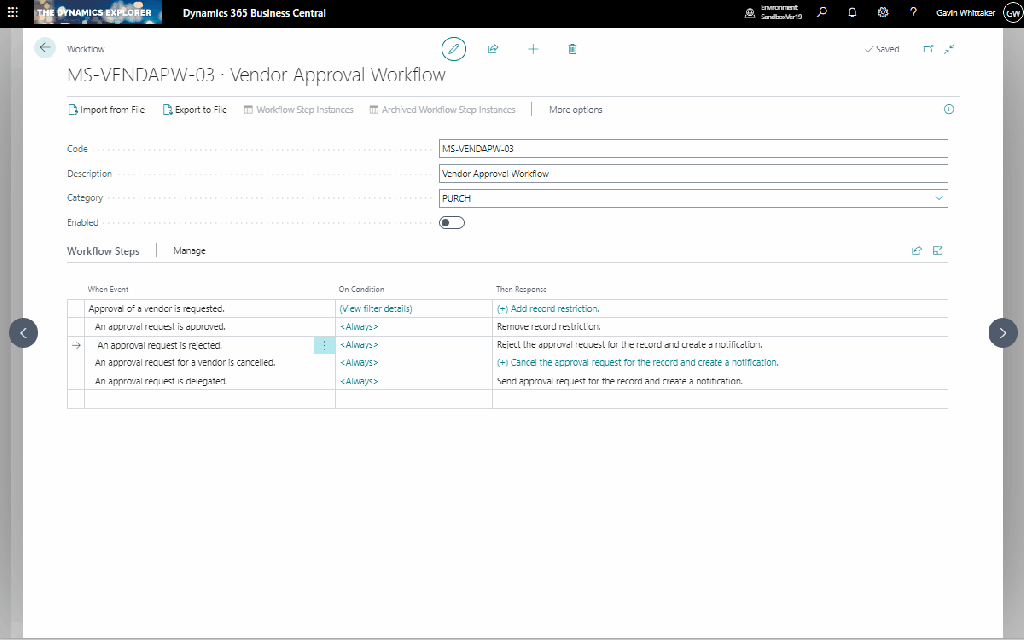Select the row marker for rejected request line
Image resolution: width=1024 pixels, height=640 pixels.
(76, 344)
